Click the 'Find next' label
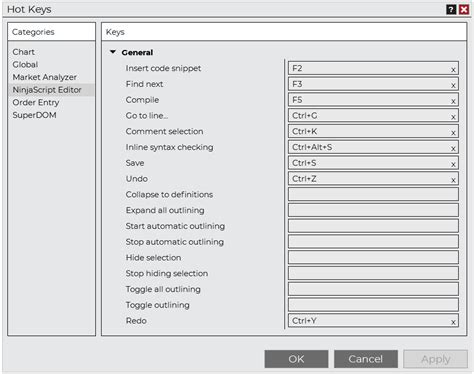 pyautogui.click(x=144, y=84)
